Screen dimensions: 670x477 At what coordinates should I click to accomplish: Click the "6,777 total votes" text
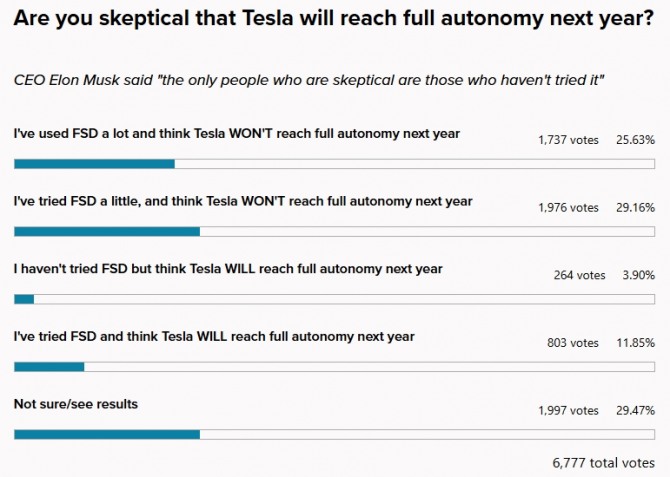coord(603,463)
